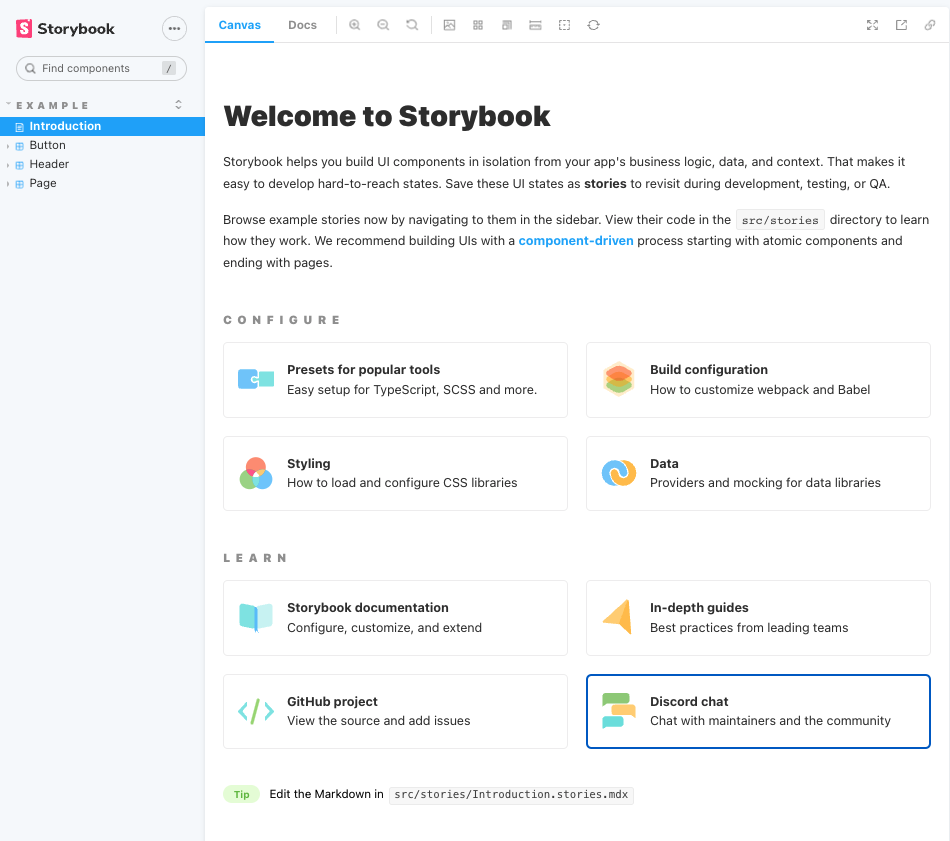
Task: Enter full screen mode
Action: coord(872,25)
